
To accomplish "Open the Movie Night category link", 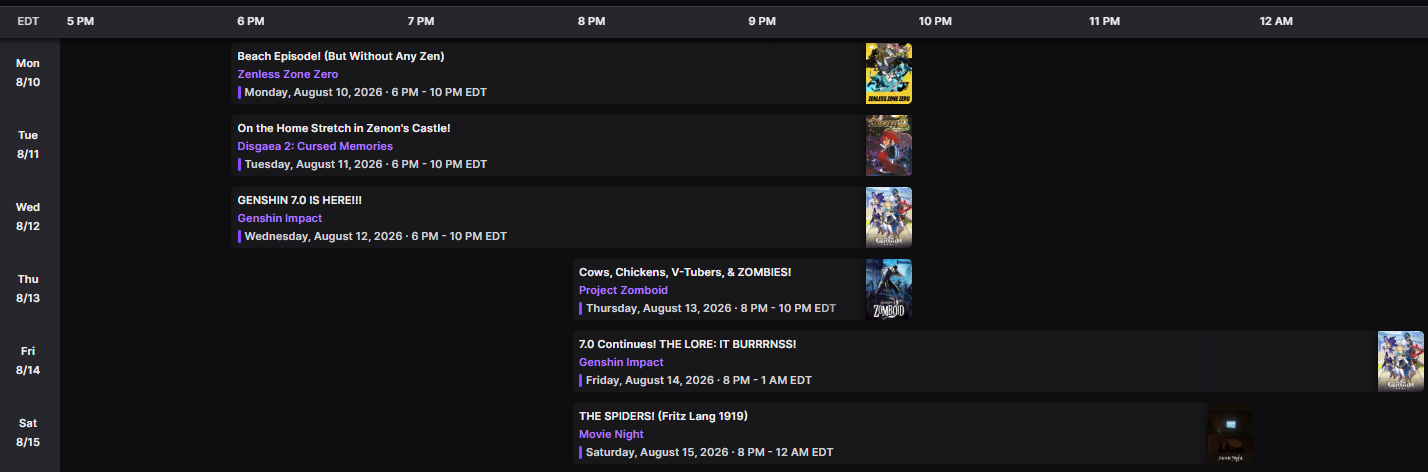I will [611, 434].
